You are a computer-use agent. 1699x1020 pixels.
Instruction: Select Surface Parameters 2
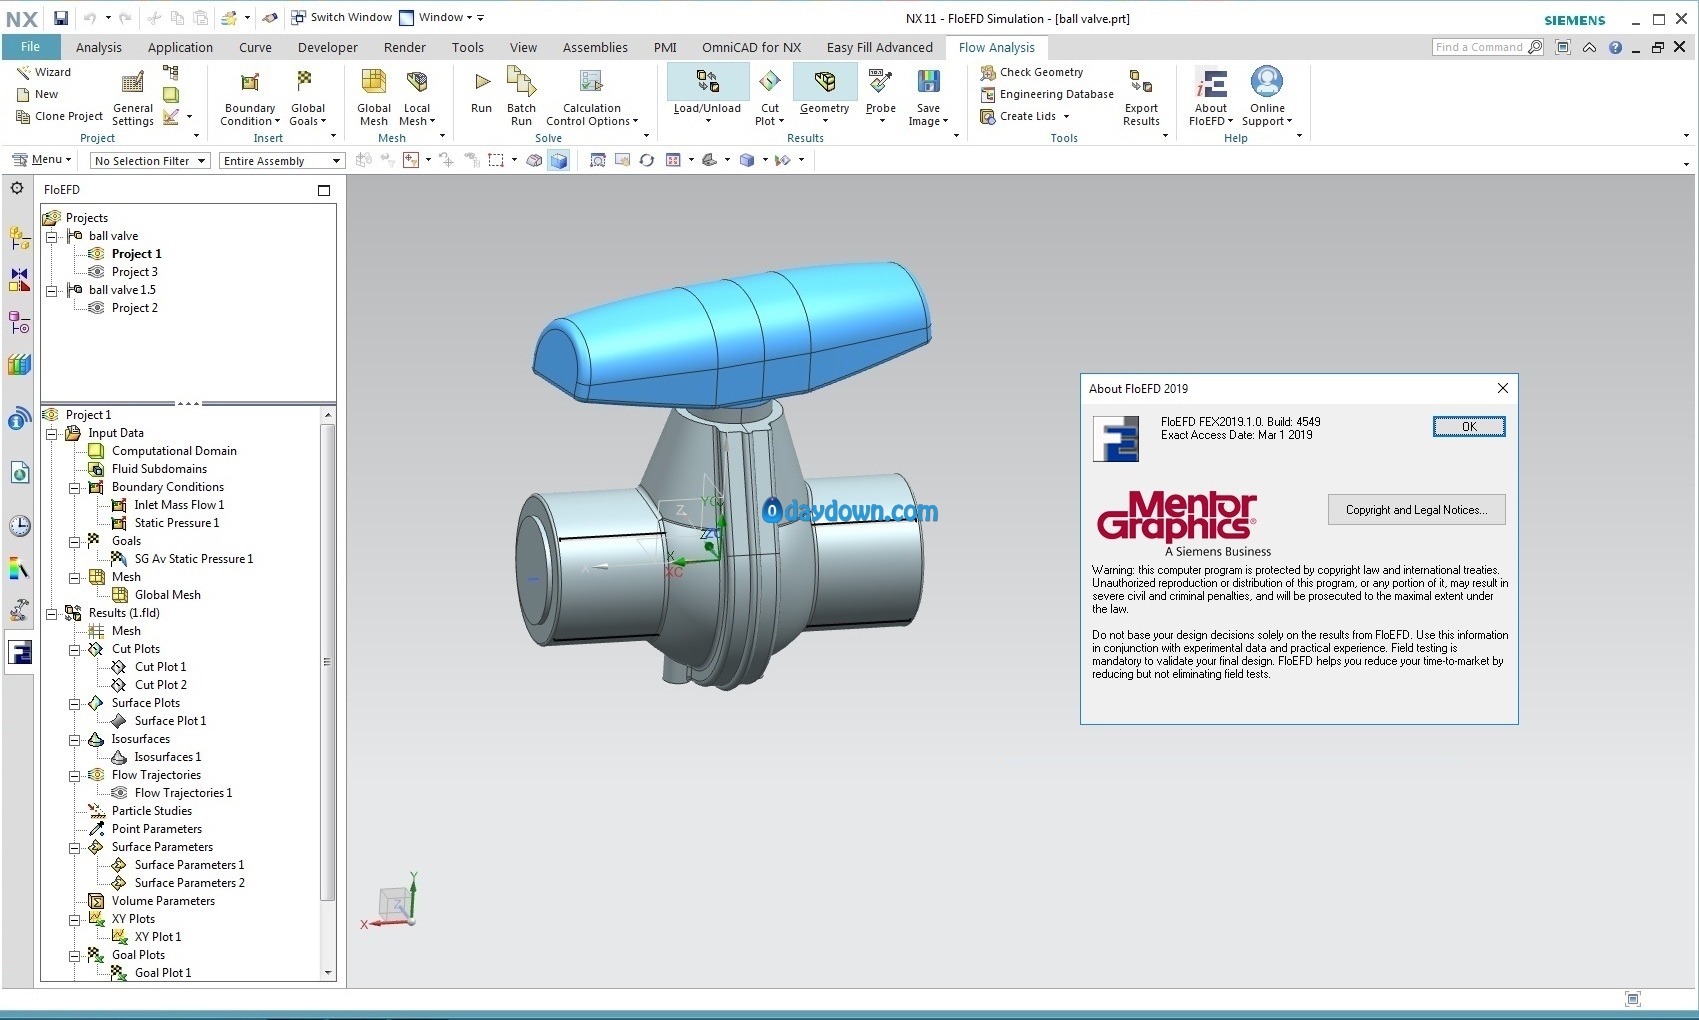(x=190, y=883)
